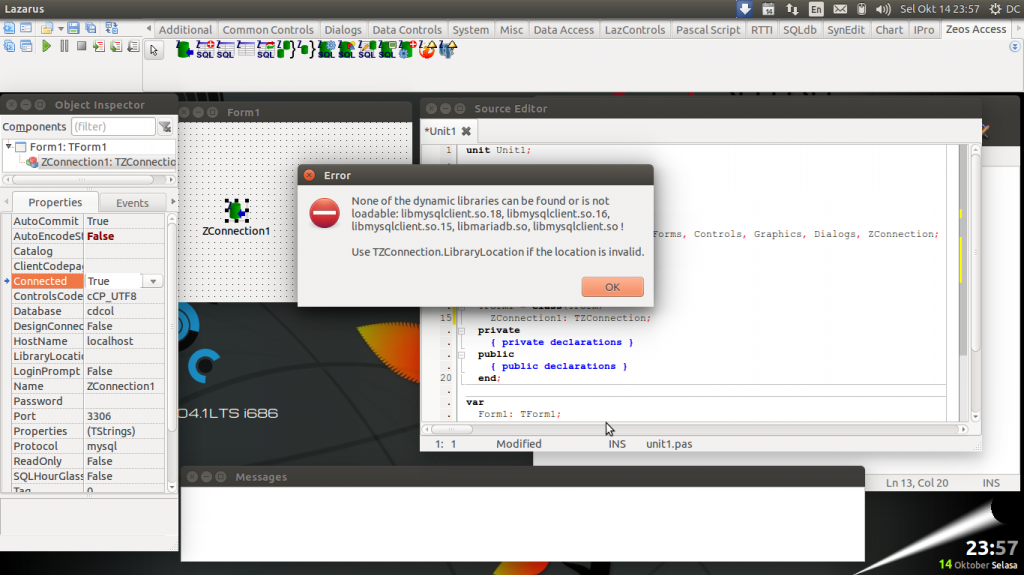Screen dimensions: 1024x575
Task: Open the View Units list icon
Action: [9, 46]
